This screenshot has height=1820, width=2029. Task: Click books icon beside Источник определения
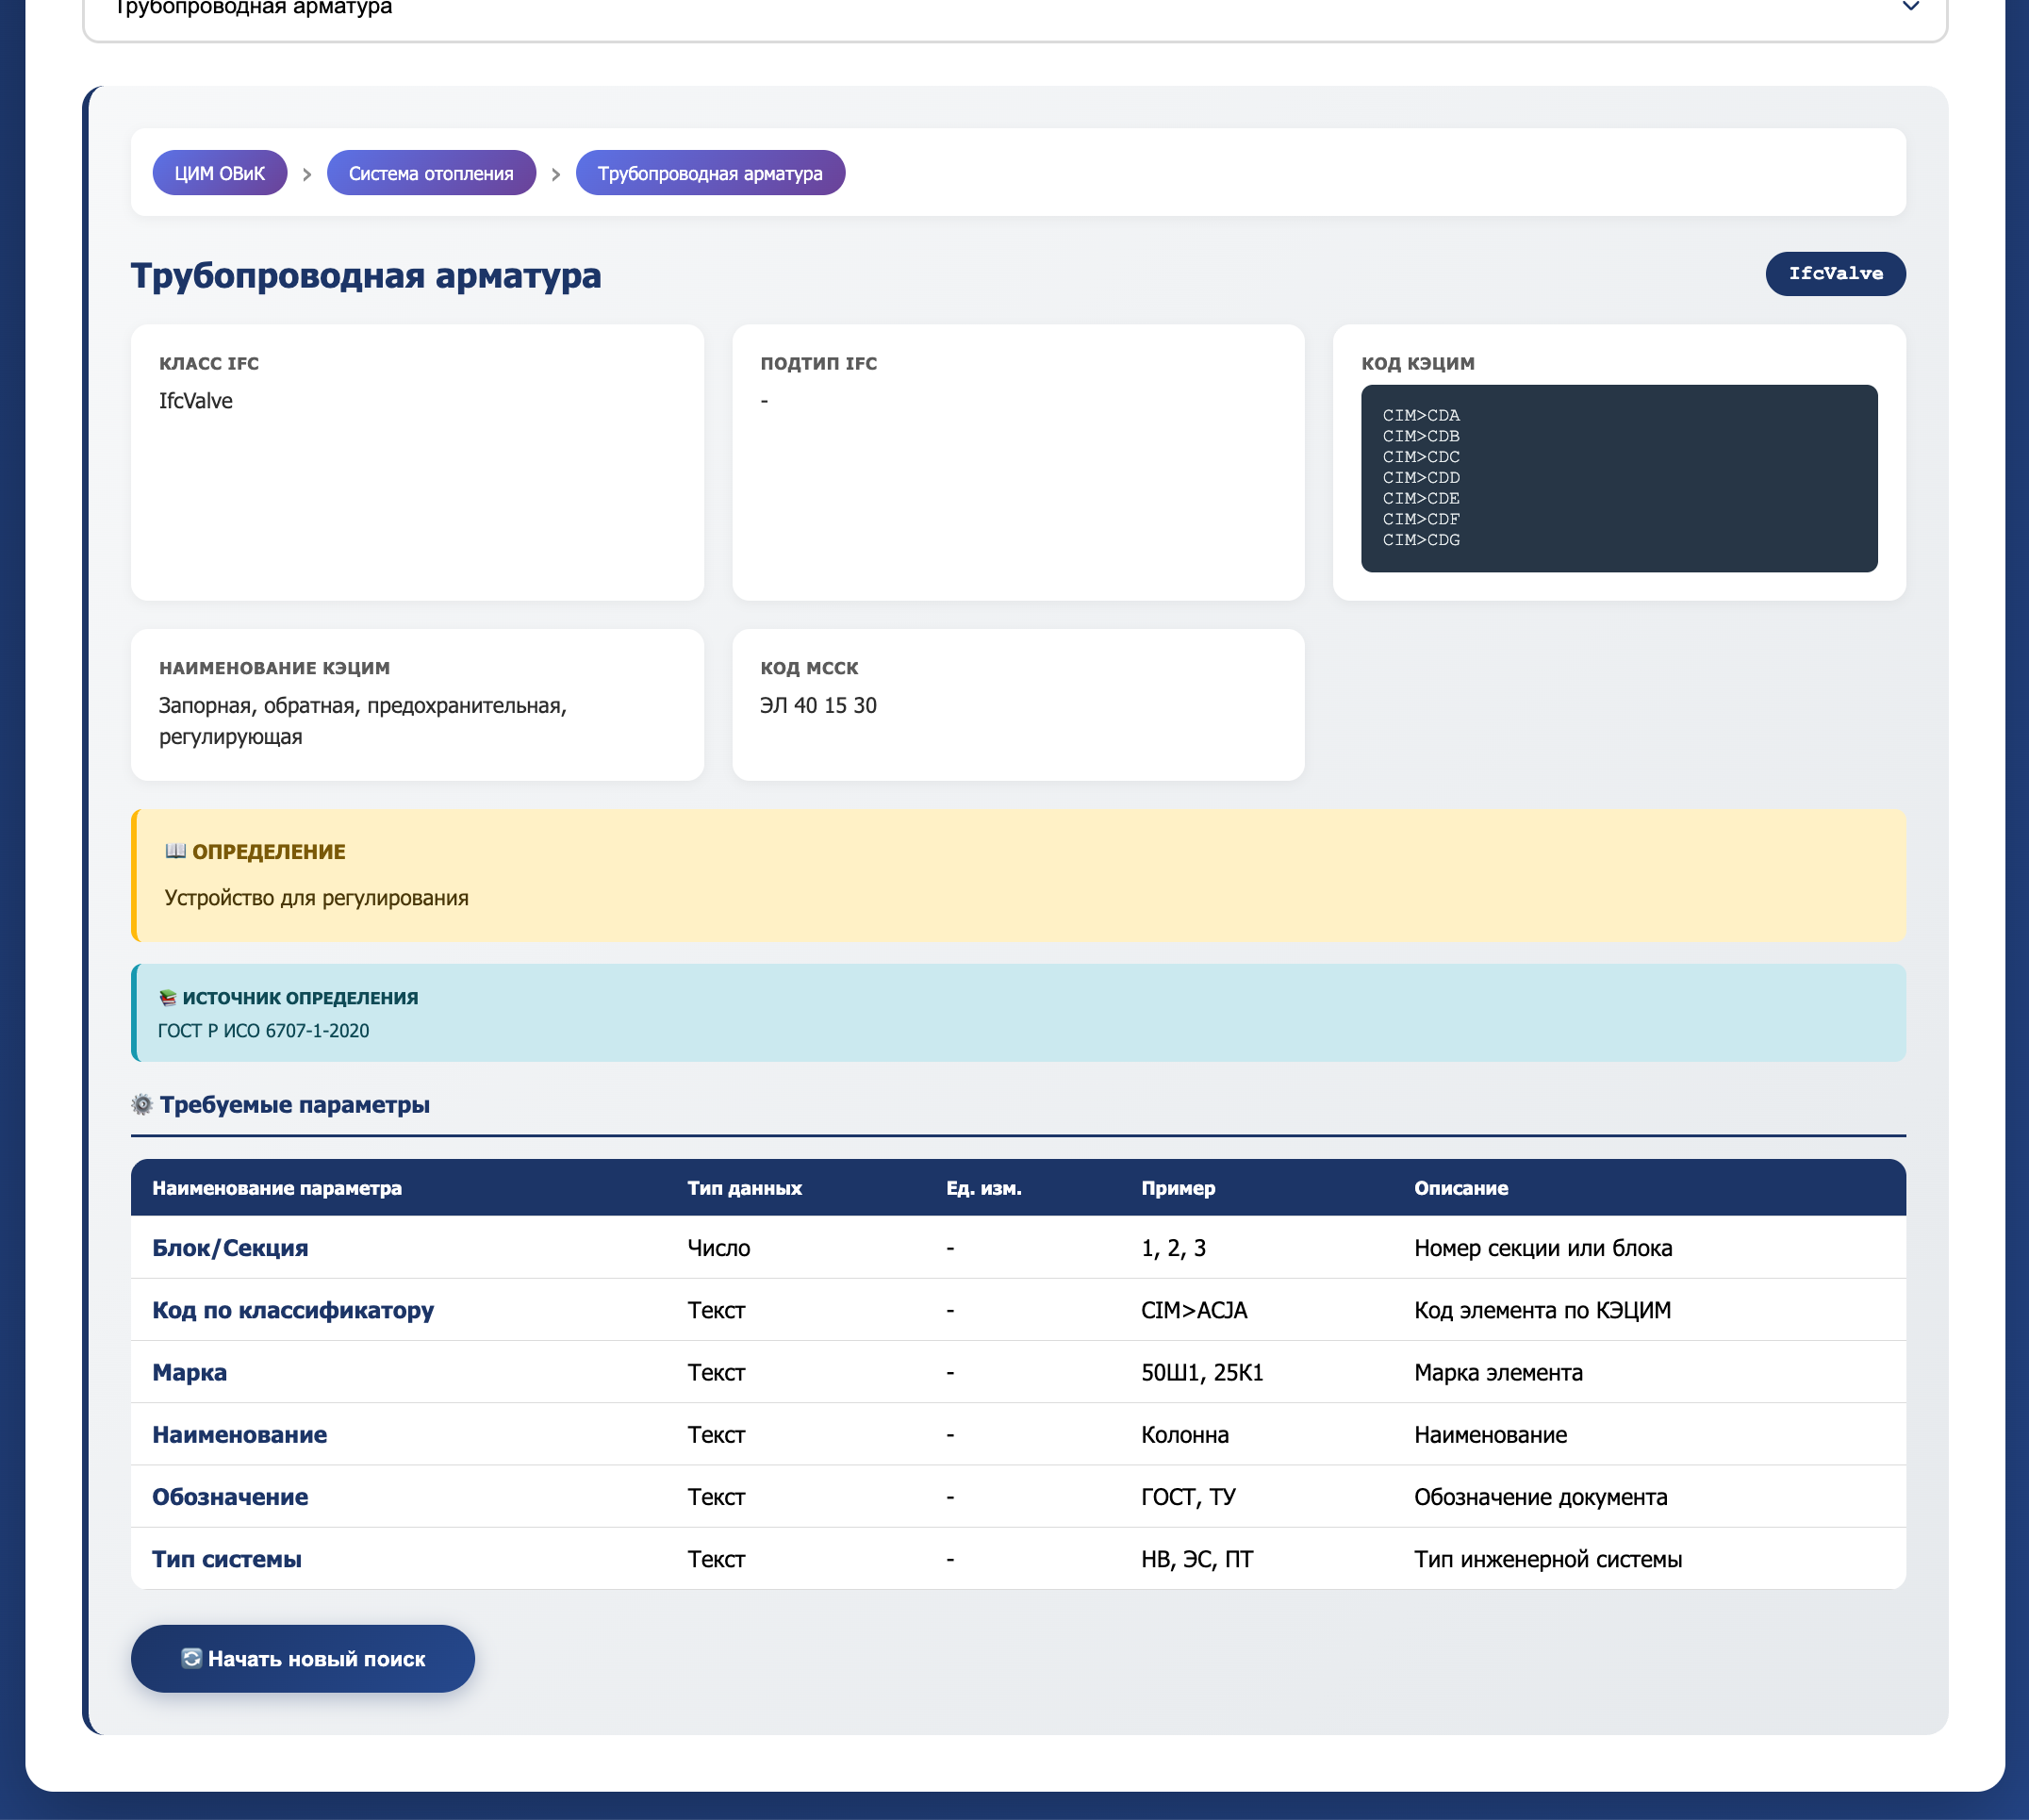[167, 998]
